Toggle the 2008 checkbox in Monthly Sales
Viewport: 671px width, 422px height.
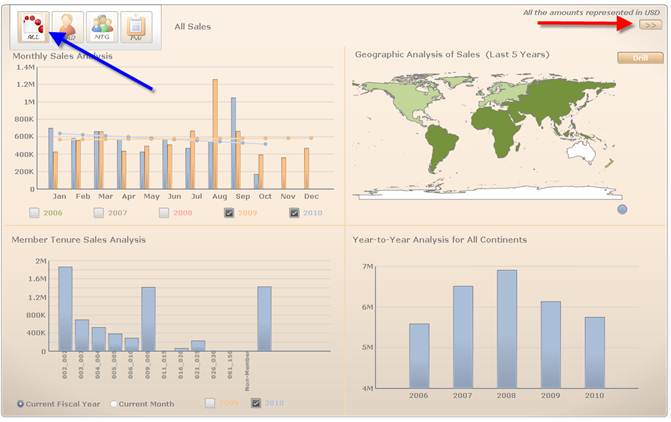point(164,213)
